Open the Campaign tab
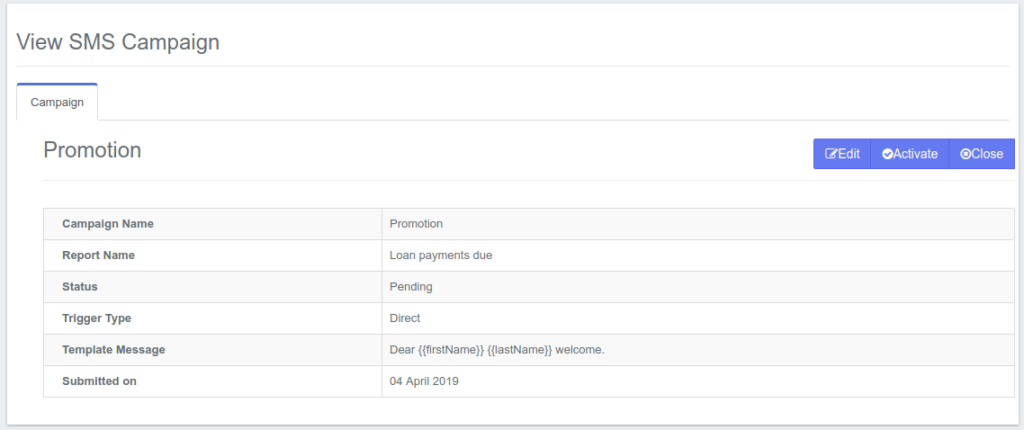1024x430 pixels. (57, 102)
